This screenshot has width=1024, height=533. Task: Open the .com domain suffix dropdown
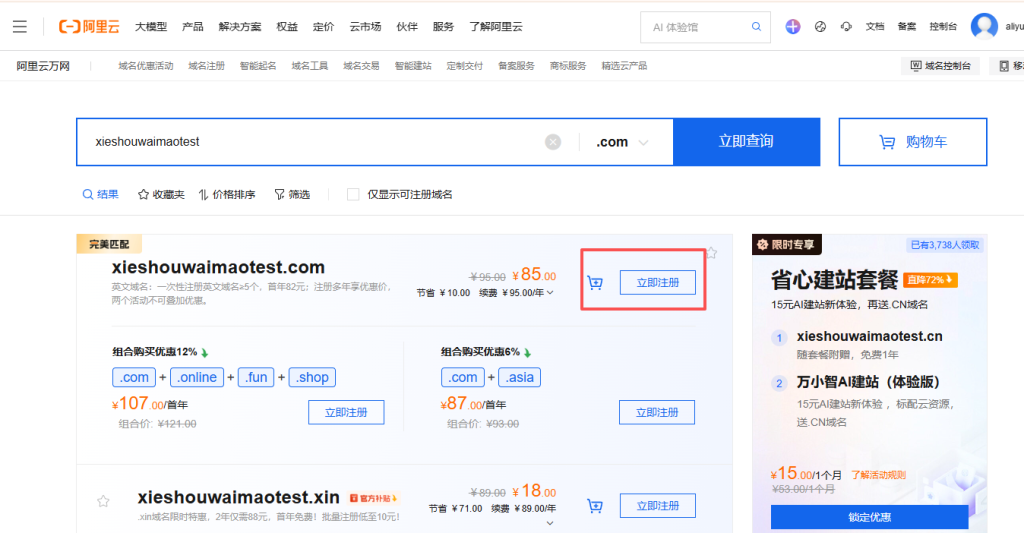[622, 142]
